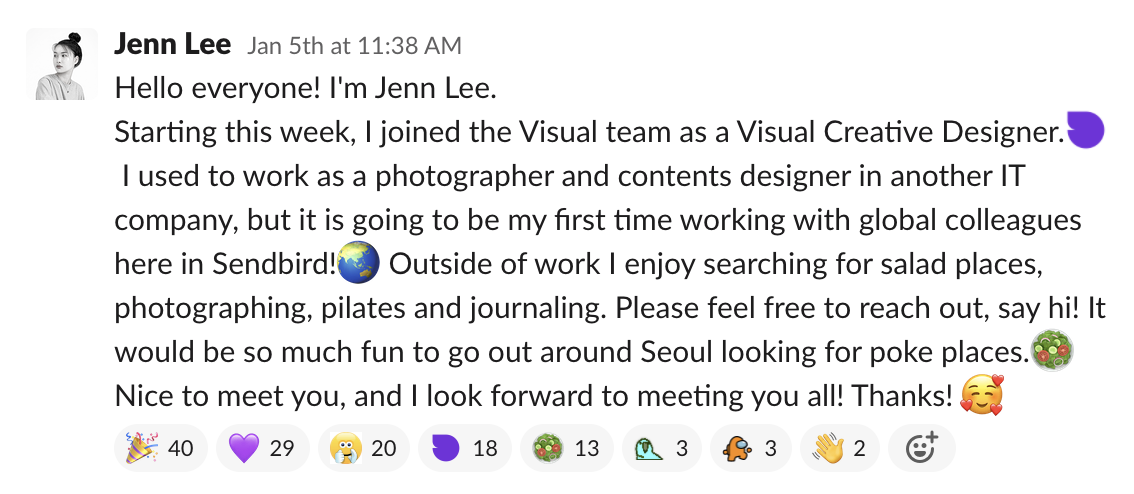Toggle the purple heart reaction
The width and height of the screenshot is (1134, 494).
tap(261, 448)
